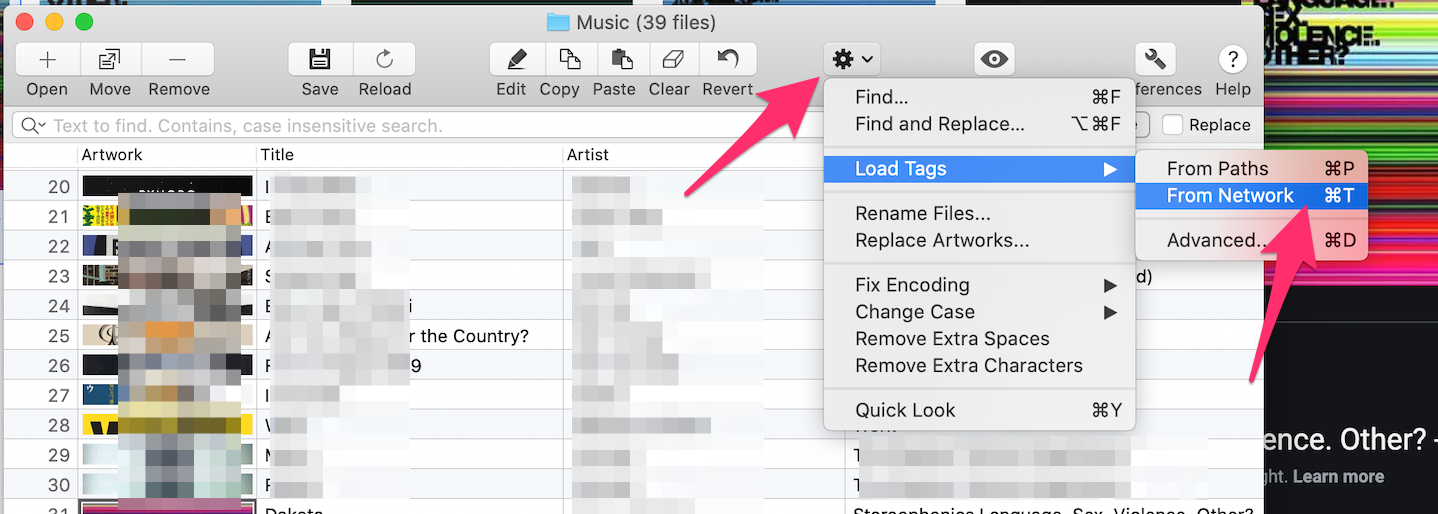
Task: Click the Remove minus icon
Action: [x=178, y=60]
